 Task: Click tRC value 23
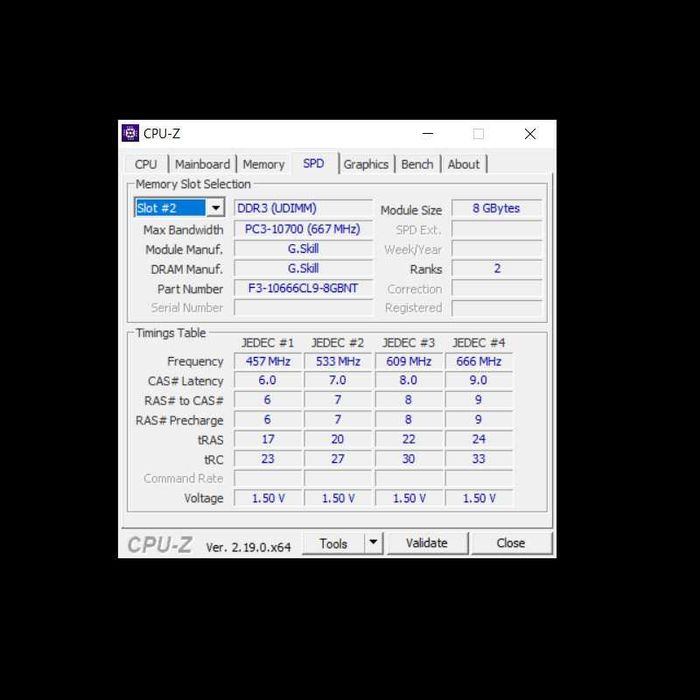tap(268, 459)
